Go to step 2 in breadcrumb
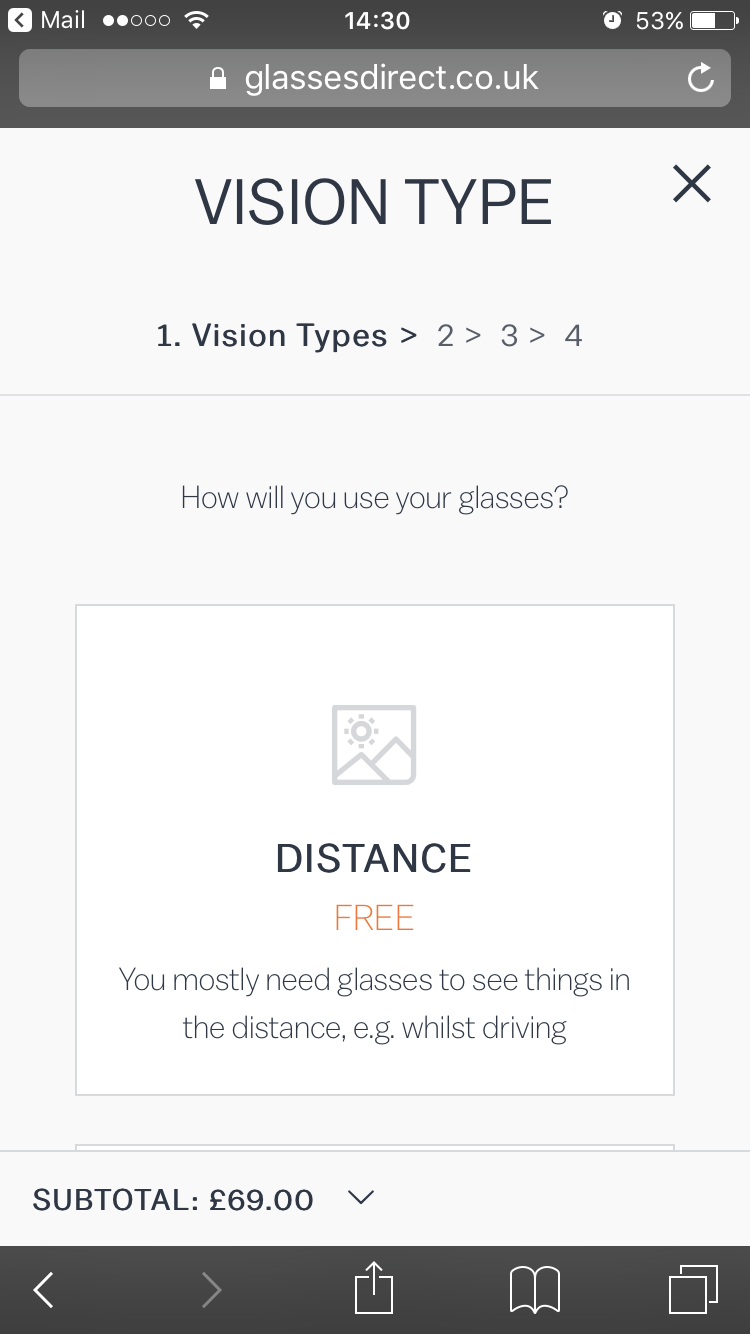 coord(445,336)
